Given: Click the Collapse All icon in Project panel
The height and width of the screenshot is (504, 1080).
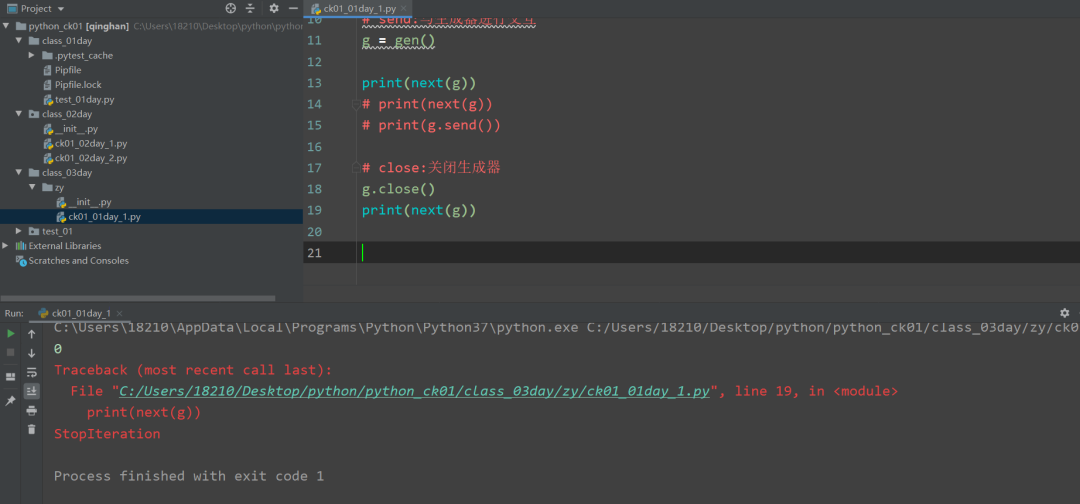Looking at the screenshot, I should click(250, 8).
